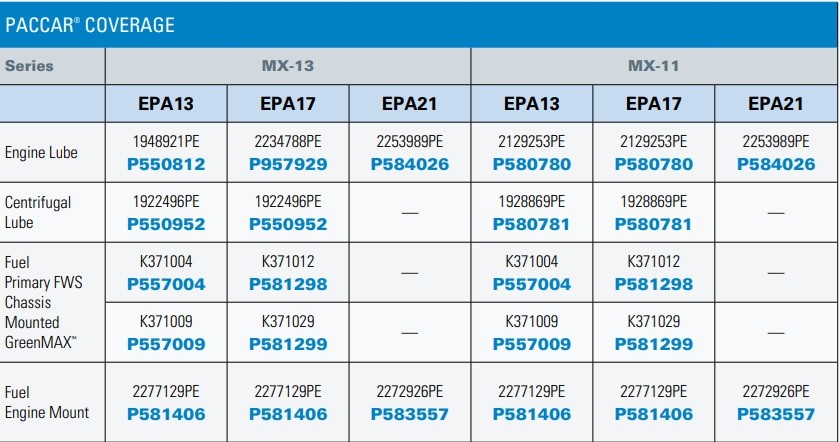Viewport: 840px width, 442px height.
Task: Select P557004 under MX-13 EPA13
Action: 166,284
